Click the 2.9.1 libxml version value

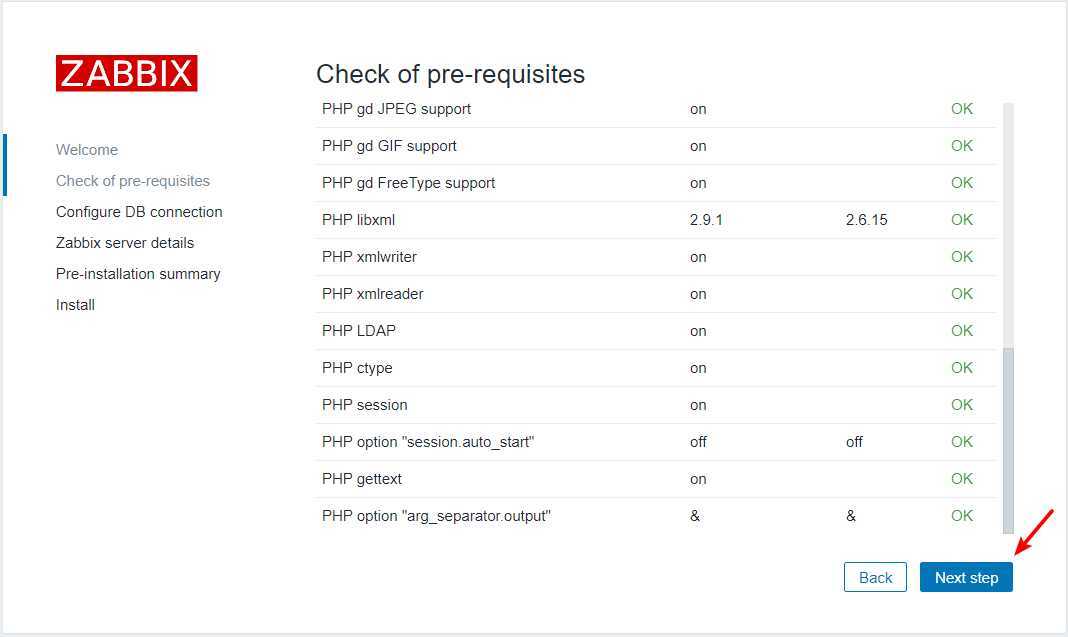[x=706, y=220]
